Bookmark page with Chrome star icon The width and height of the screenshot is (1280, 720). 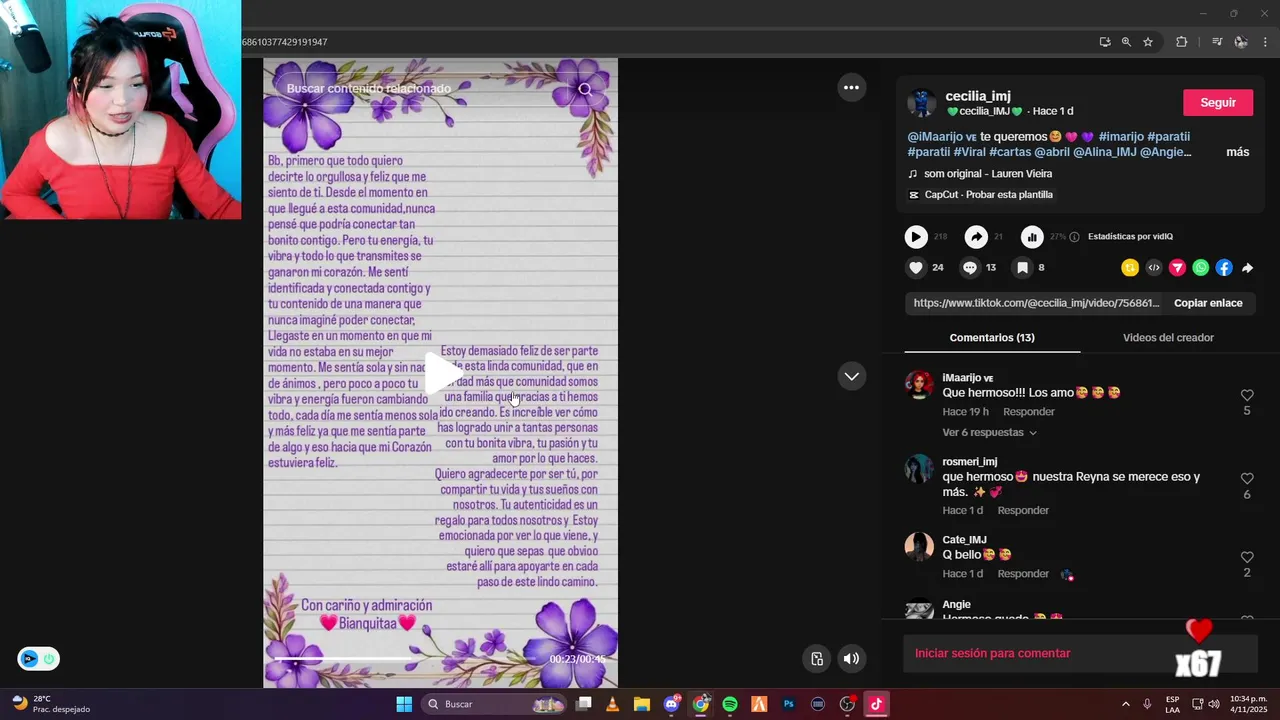coord(1148,42)
